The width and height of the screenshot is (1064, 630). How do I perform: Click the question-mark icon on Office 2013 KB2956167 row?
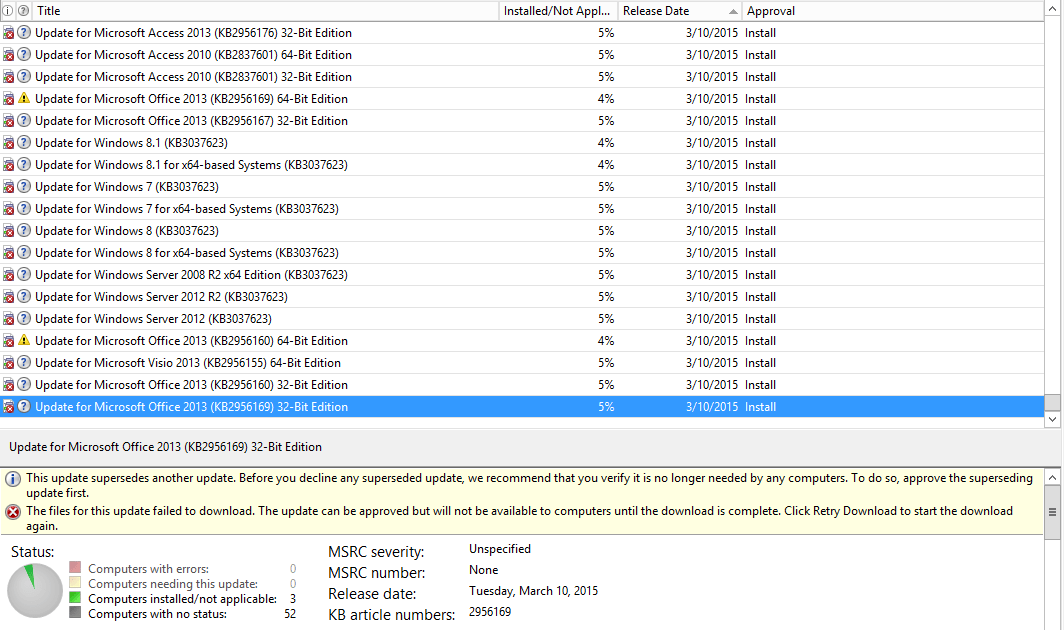click(x=24, y=120)
